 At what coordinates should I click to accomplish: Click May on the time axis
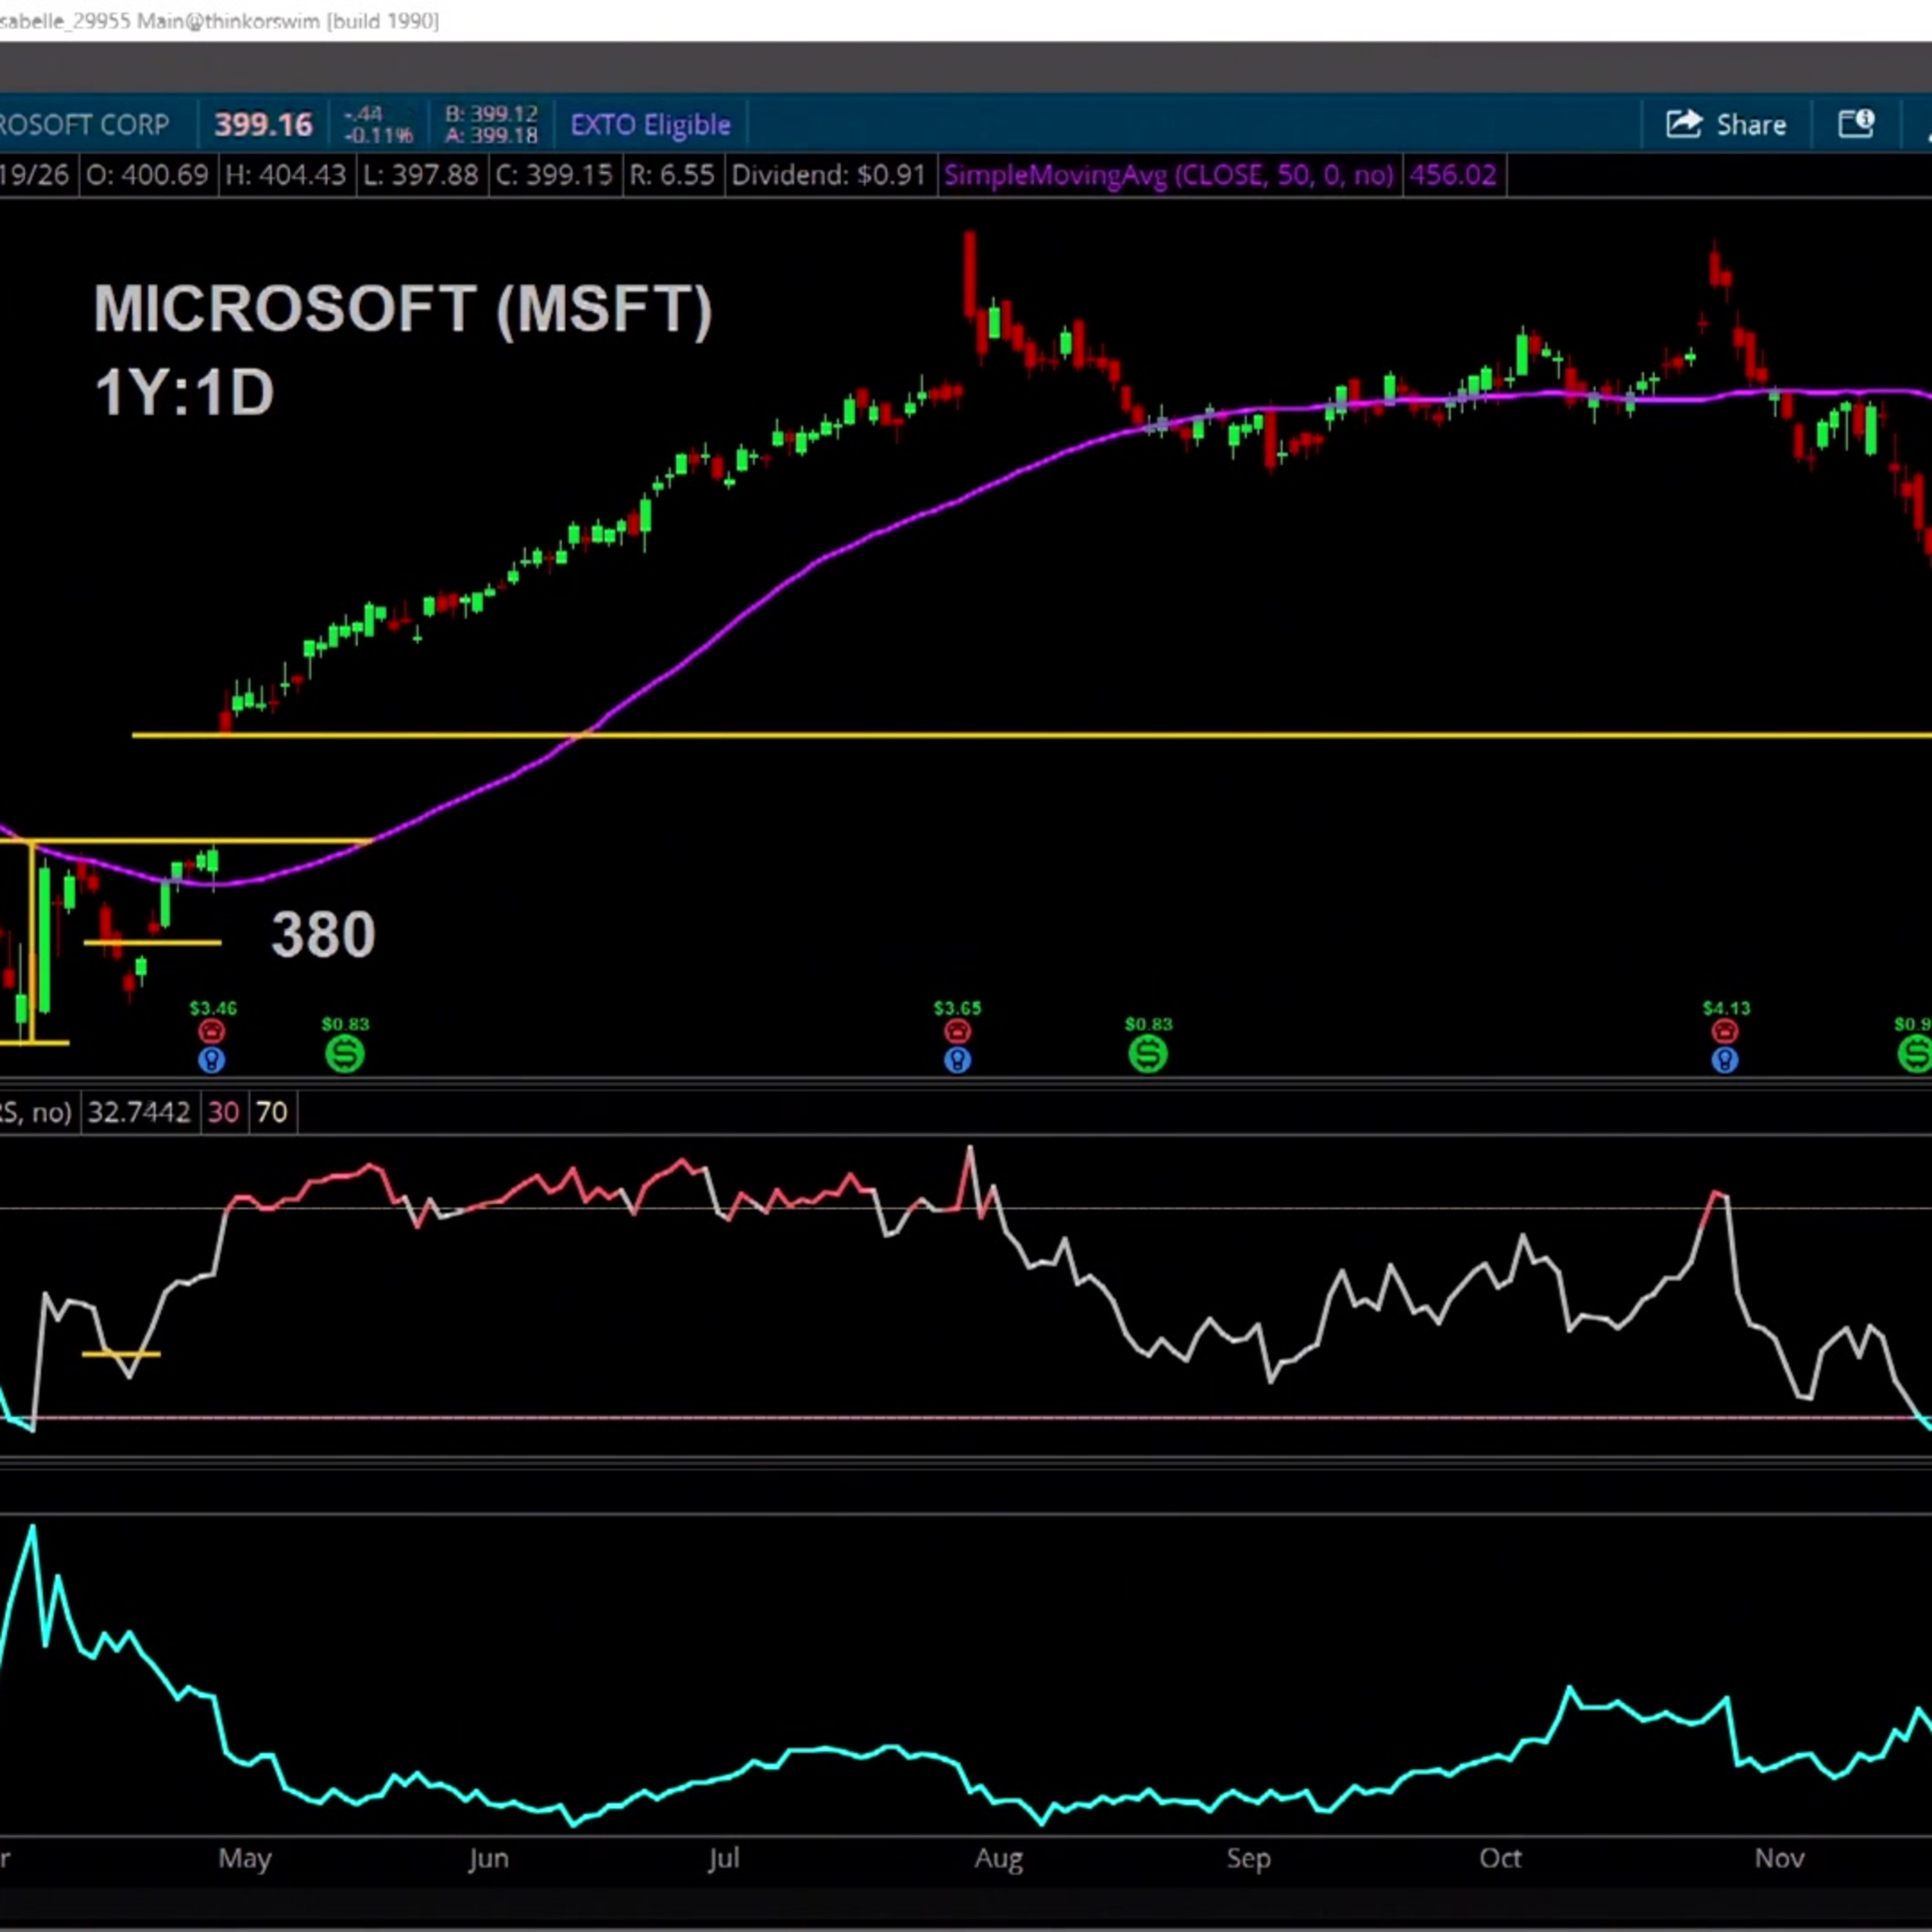tap(245, 1859)
